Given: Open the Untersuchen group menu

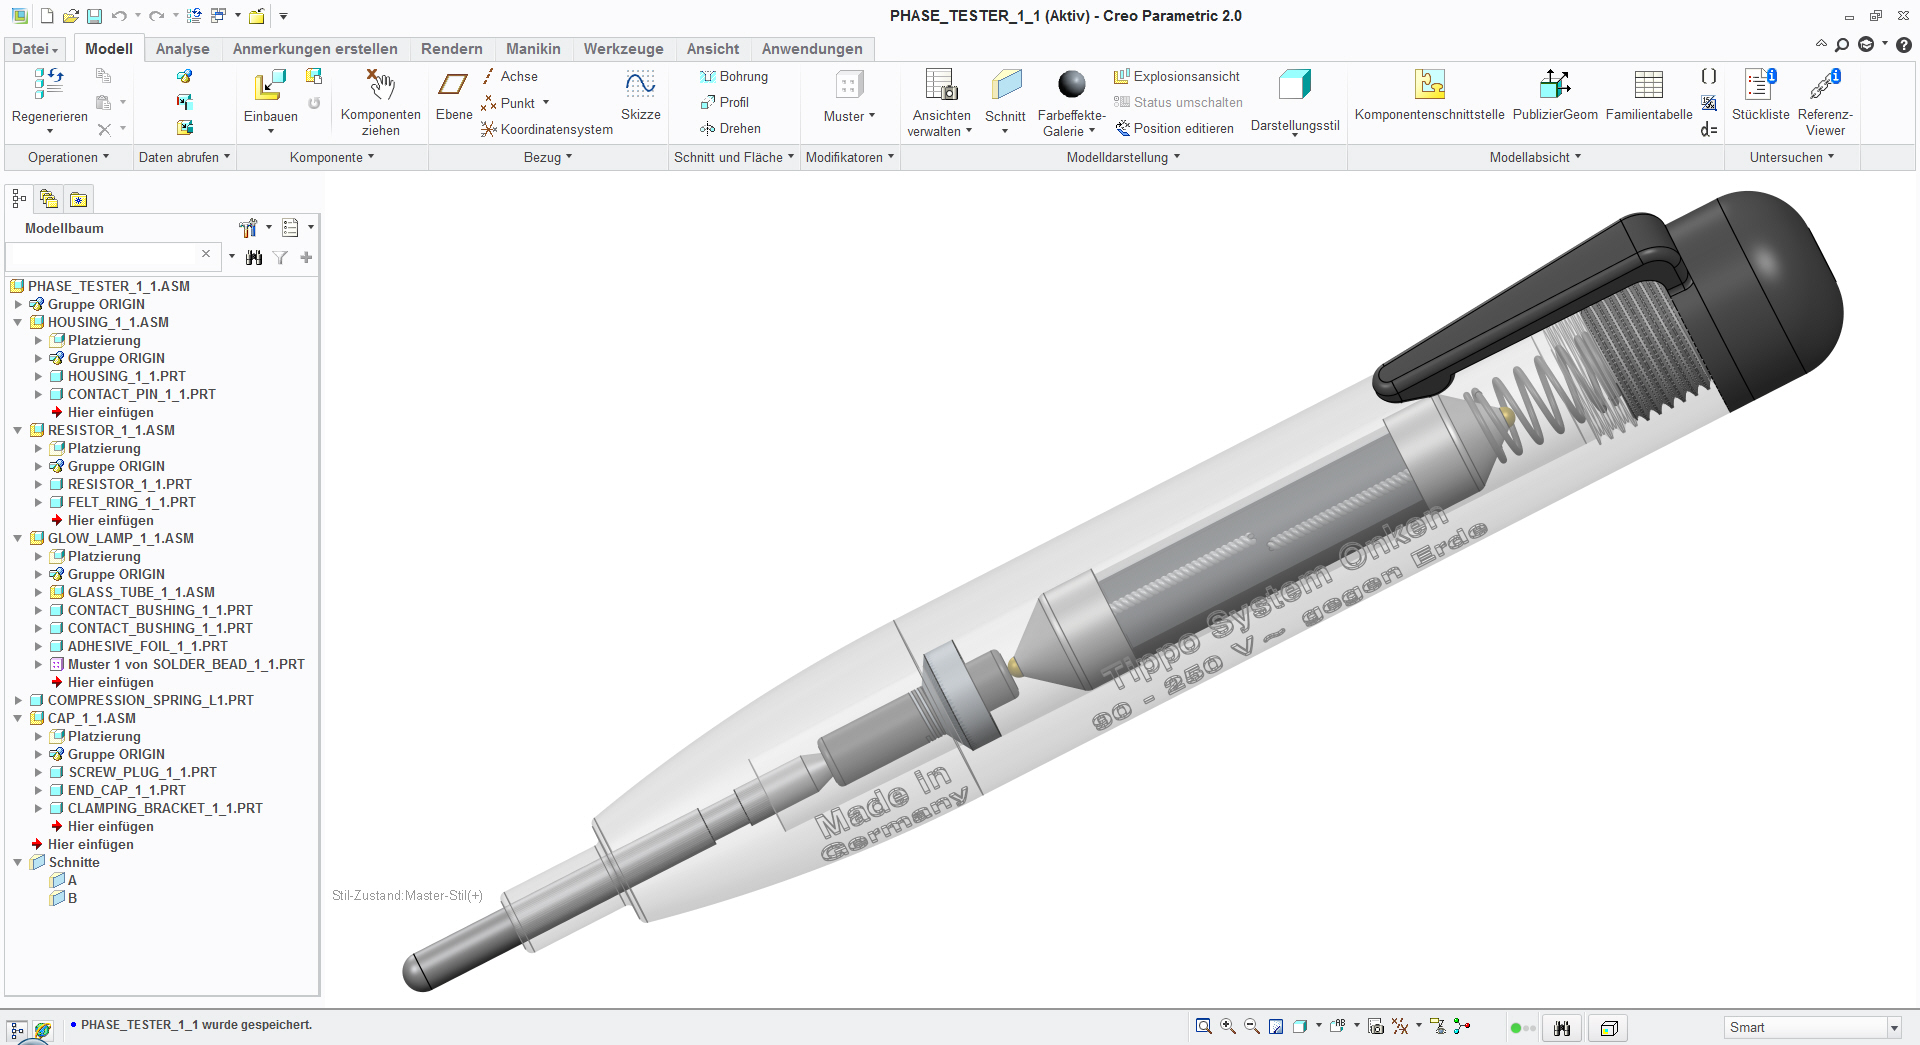Looking at the screenshot, I should 1792,157.
